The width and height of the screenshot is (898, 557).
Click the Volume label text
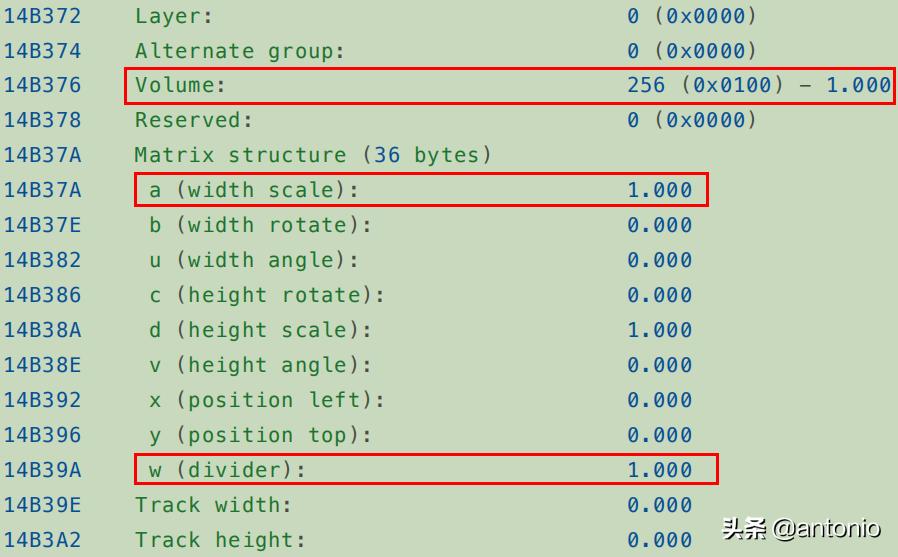pos(181,85)
